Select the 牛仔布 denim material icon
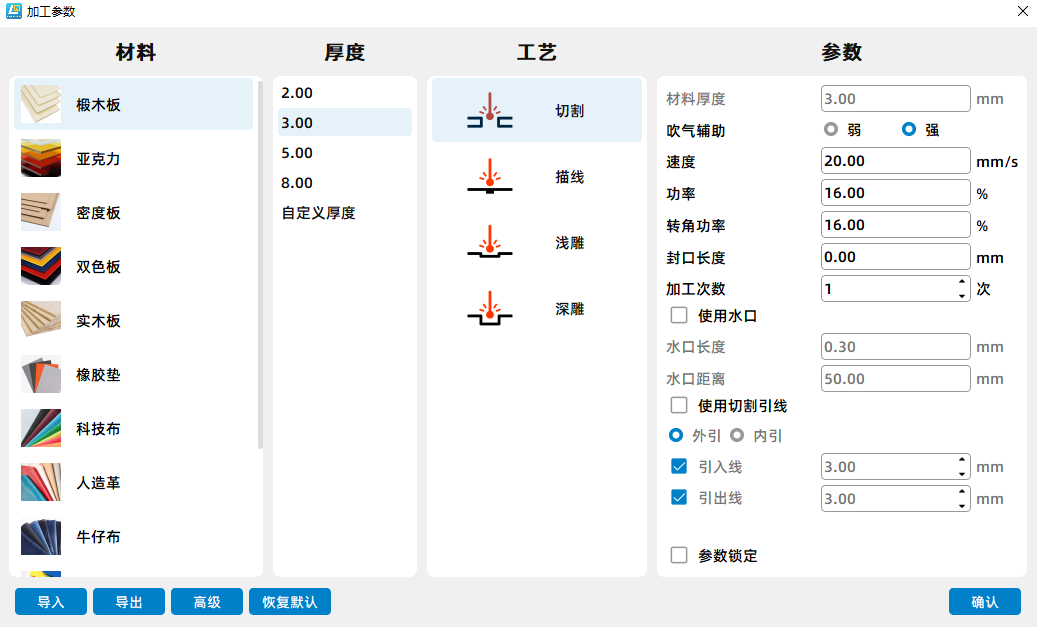Screen dimensions: 1037x627 [x=41, y=537]
